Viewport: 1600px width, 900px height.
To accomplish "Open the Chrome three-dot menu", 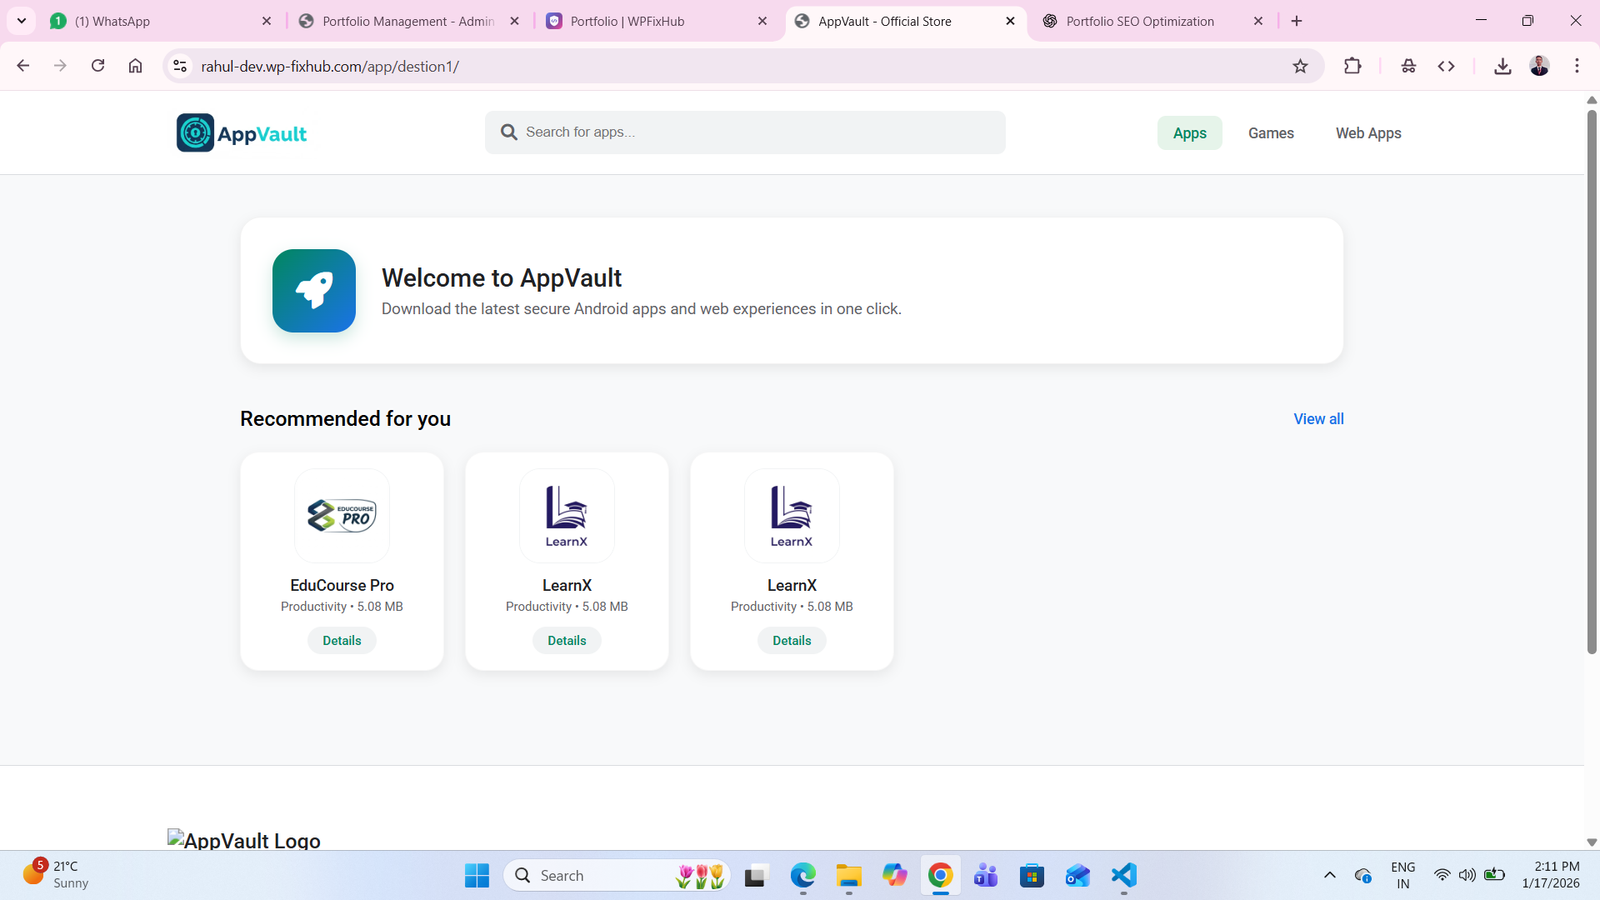I will 1578,66.
